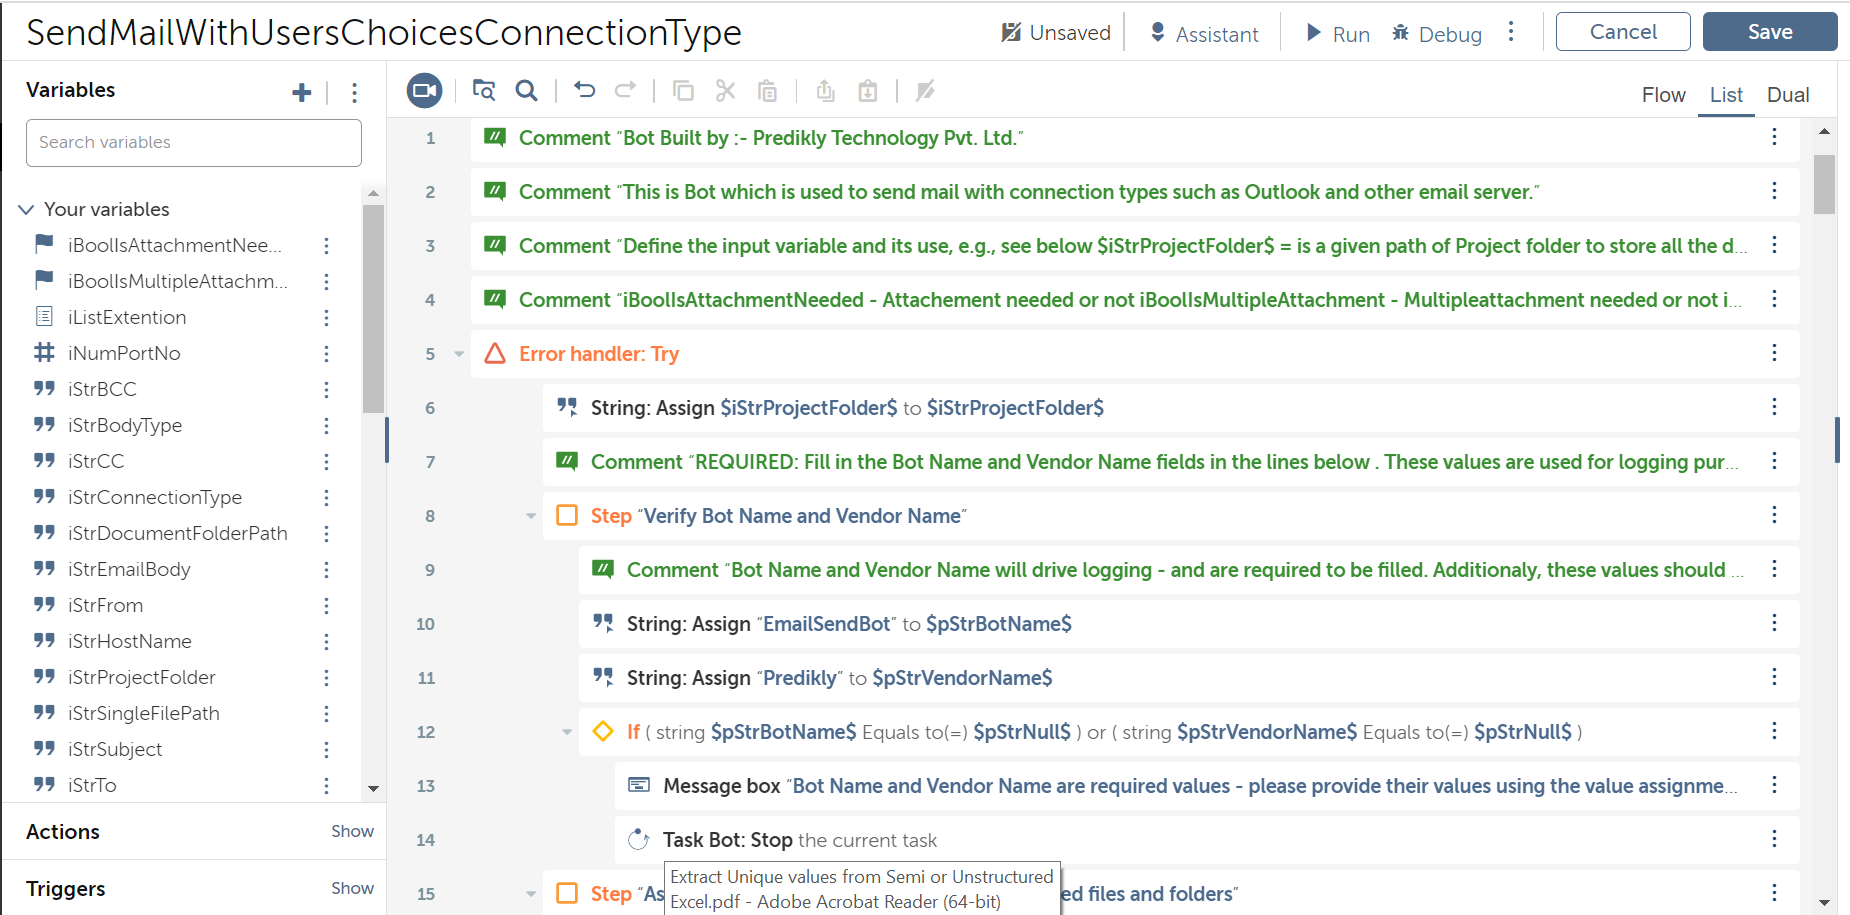Open options menu for iStrBCC variable
The image size is (1850, 915).
[326, 389]
